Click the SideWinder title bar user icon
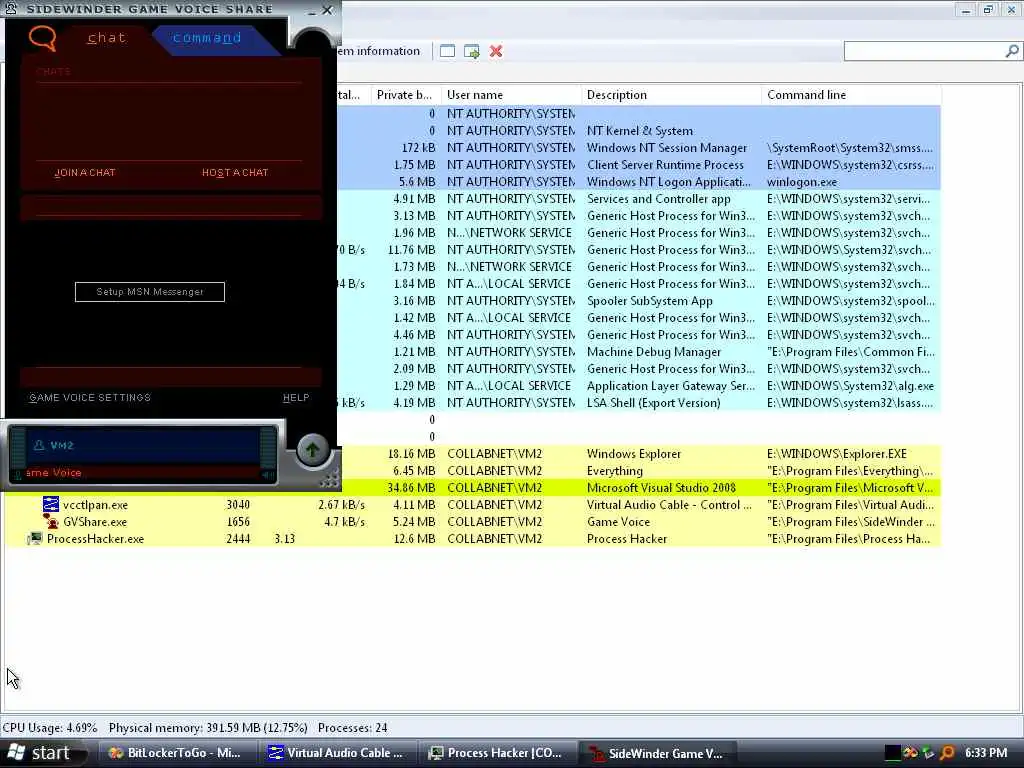1024x768 pixels. [x=11, y=9]
